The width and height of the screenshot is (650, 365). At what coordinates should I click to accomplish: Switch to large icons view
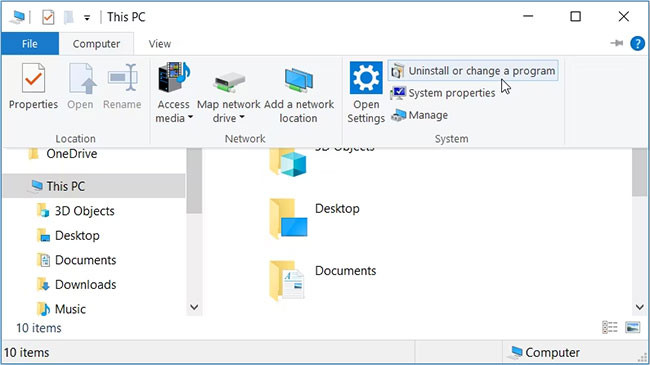[633, 327]
